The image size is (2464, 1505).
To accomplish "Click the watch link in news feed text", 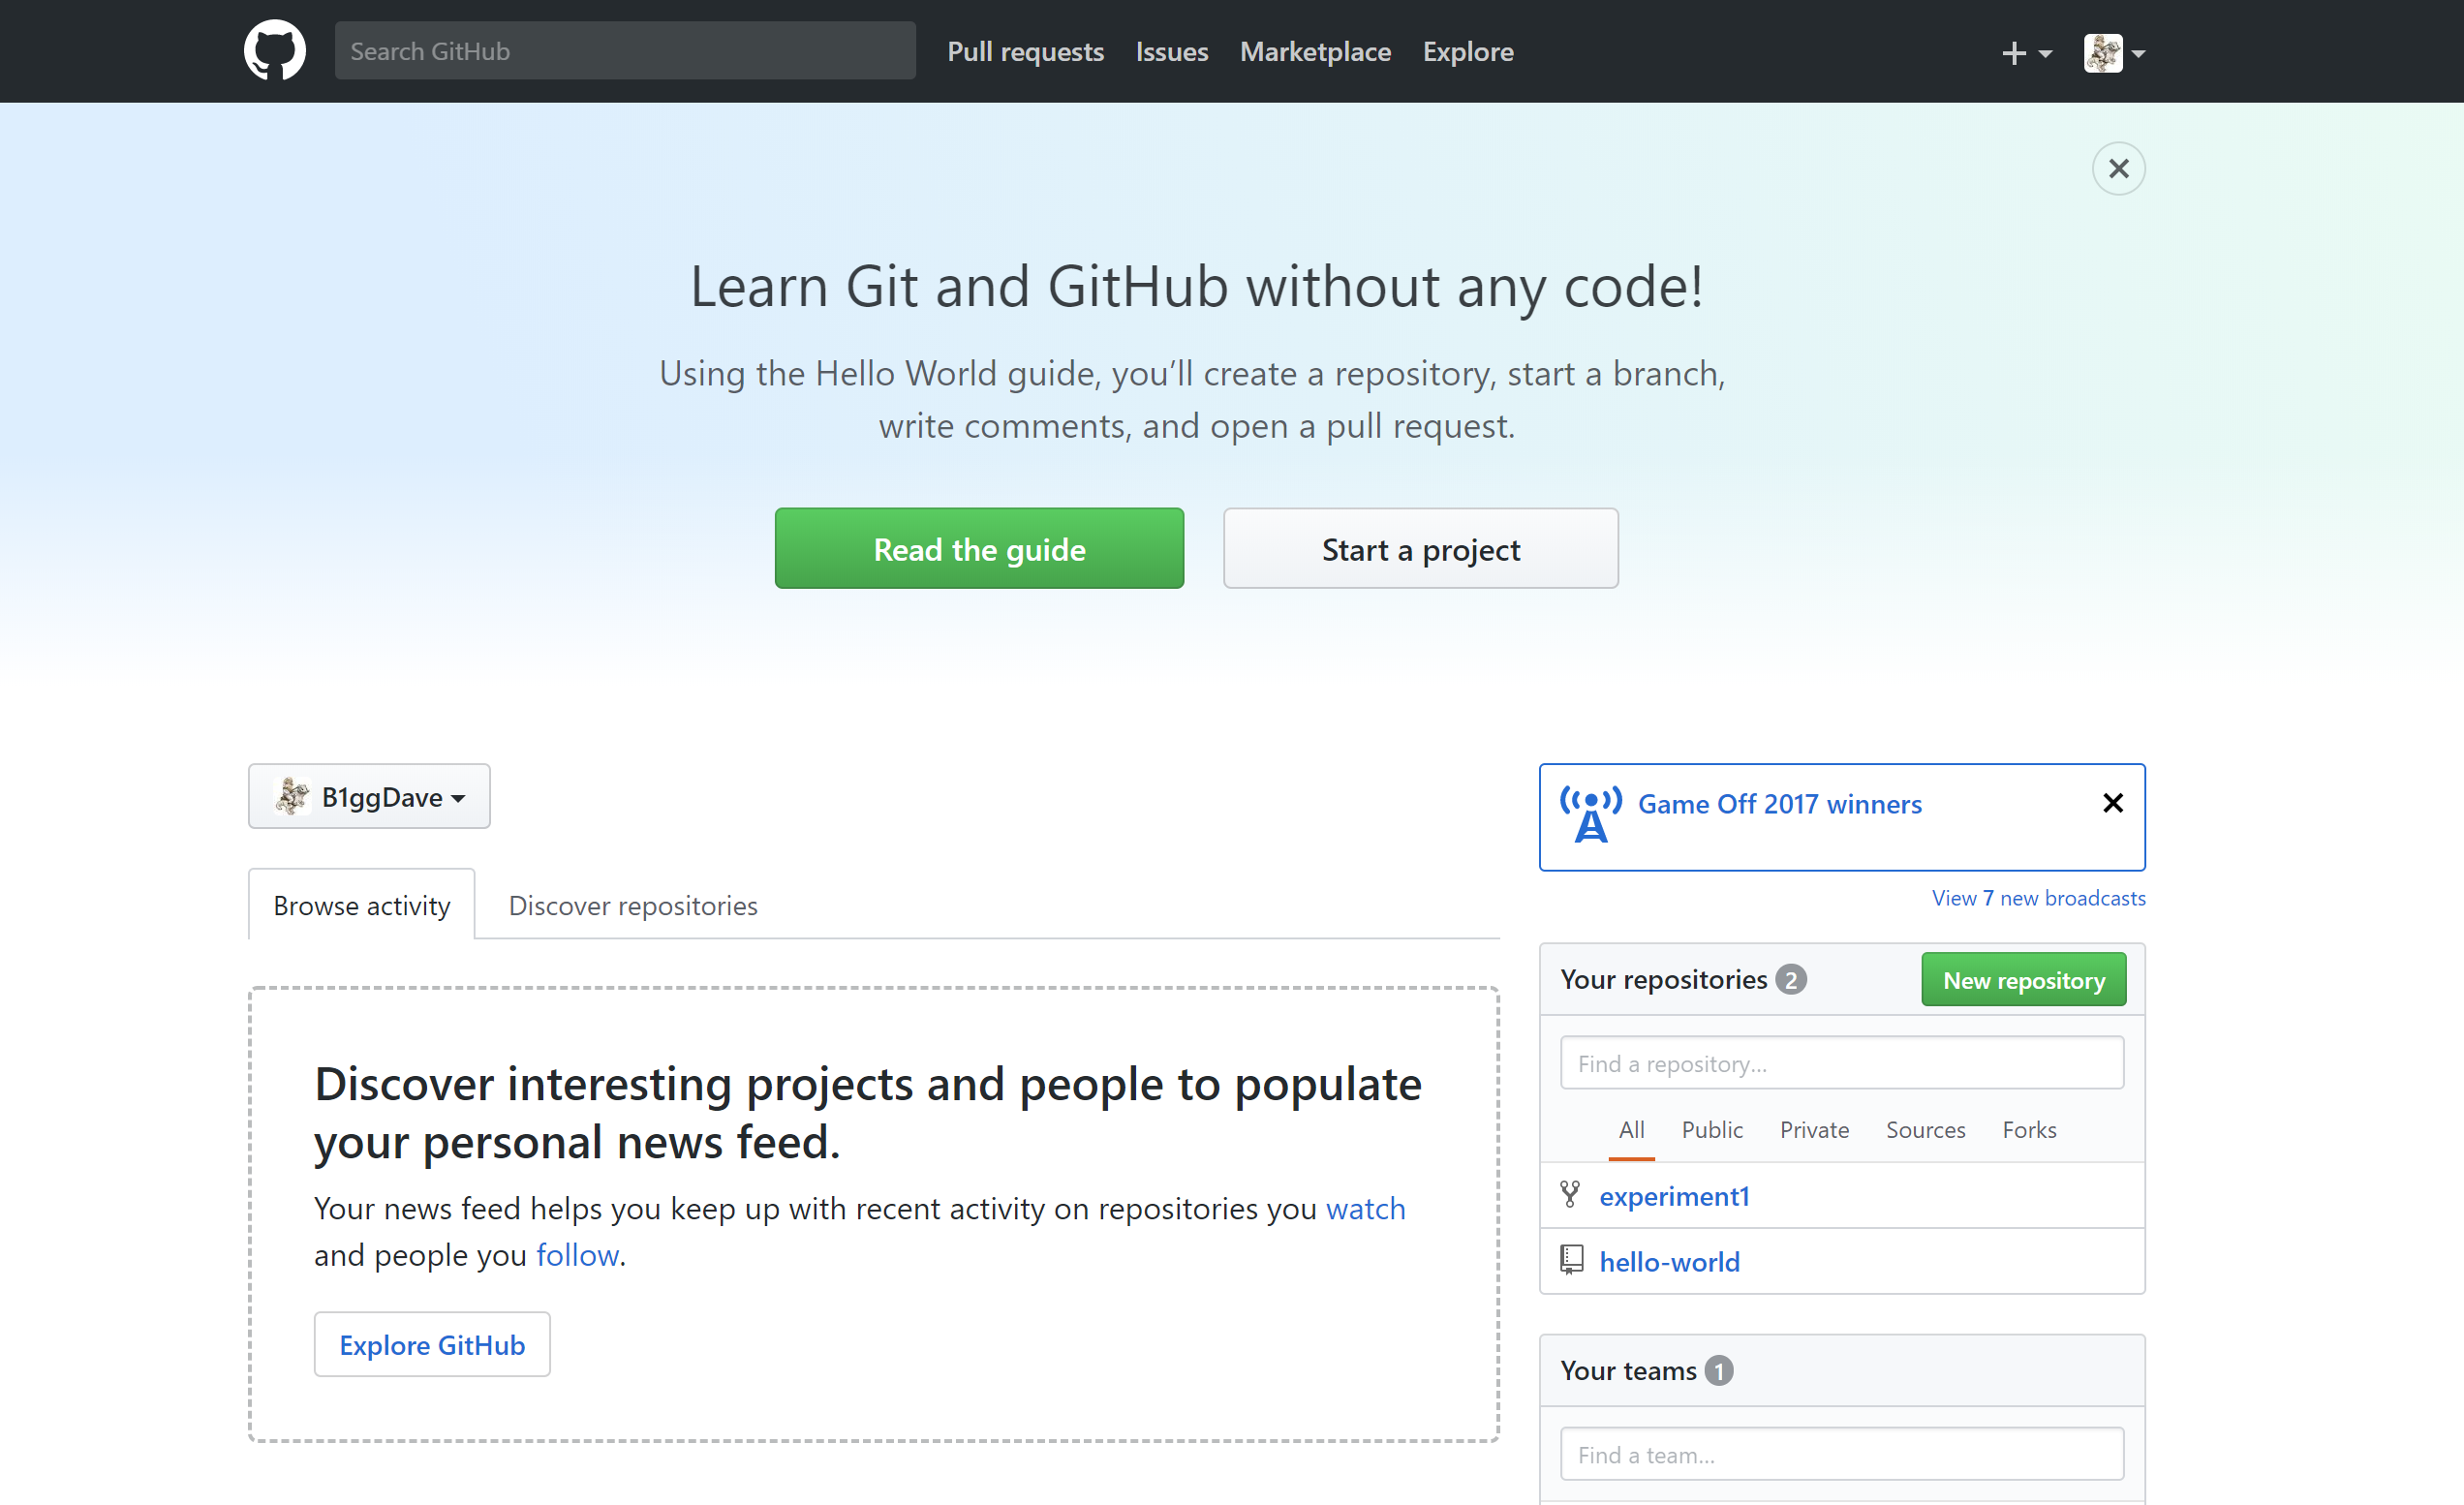I will pyautogui.click(x=1365, y=1209).
